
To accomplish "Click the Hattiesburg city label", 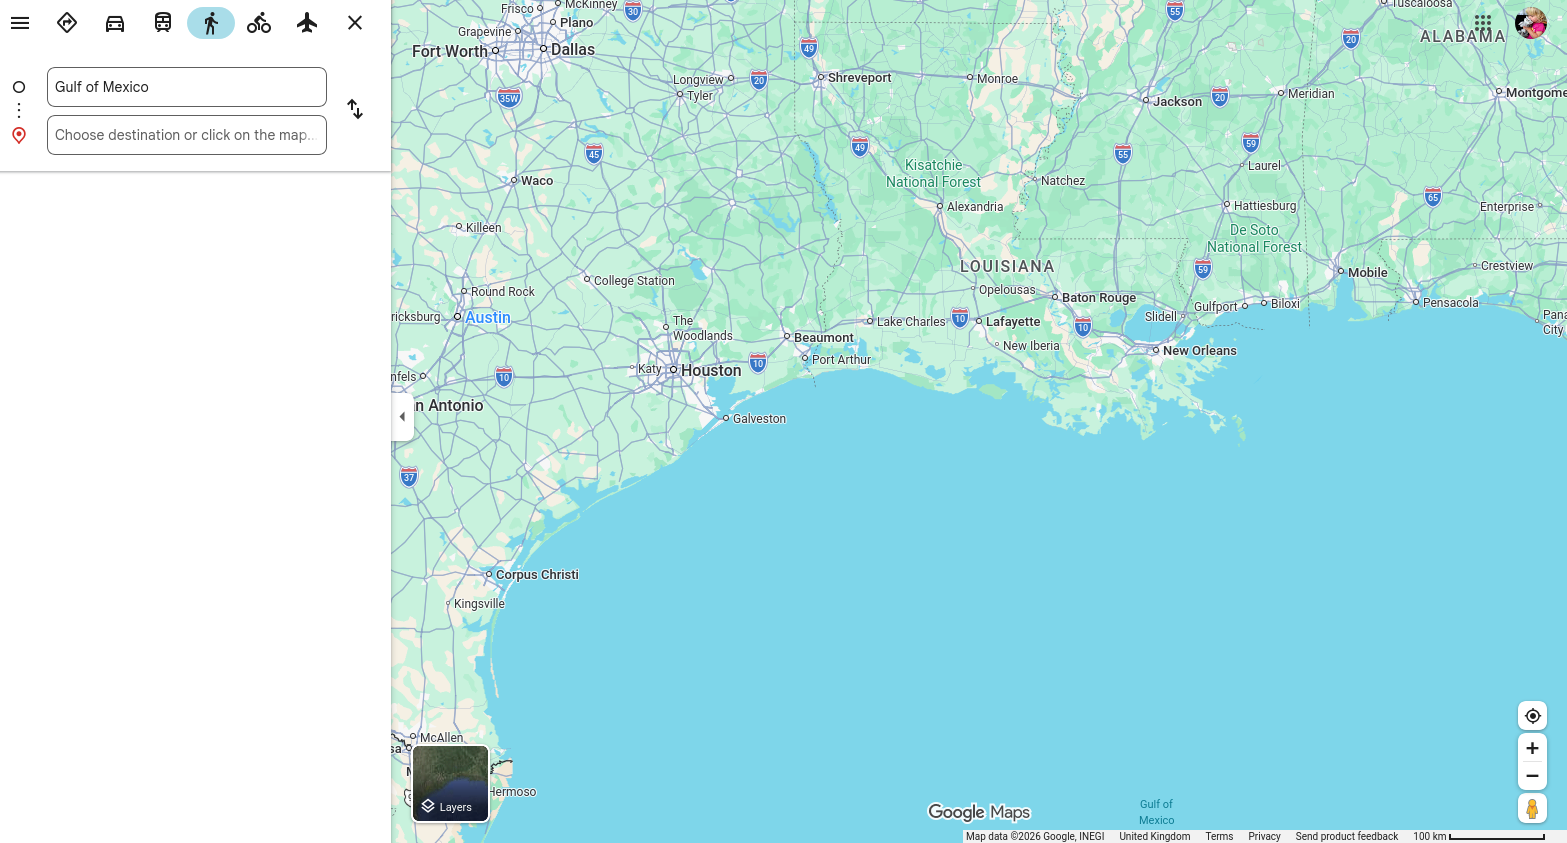I will point(1265,206).
